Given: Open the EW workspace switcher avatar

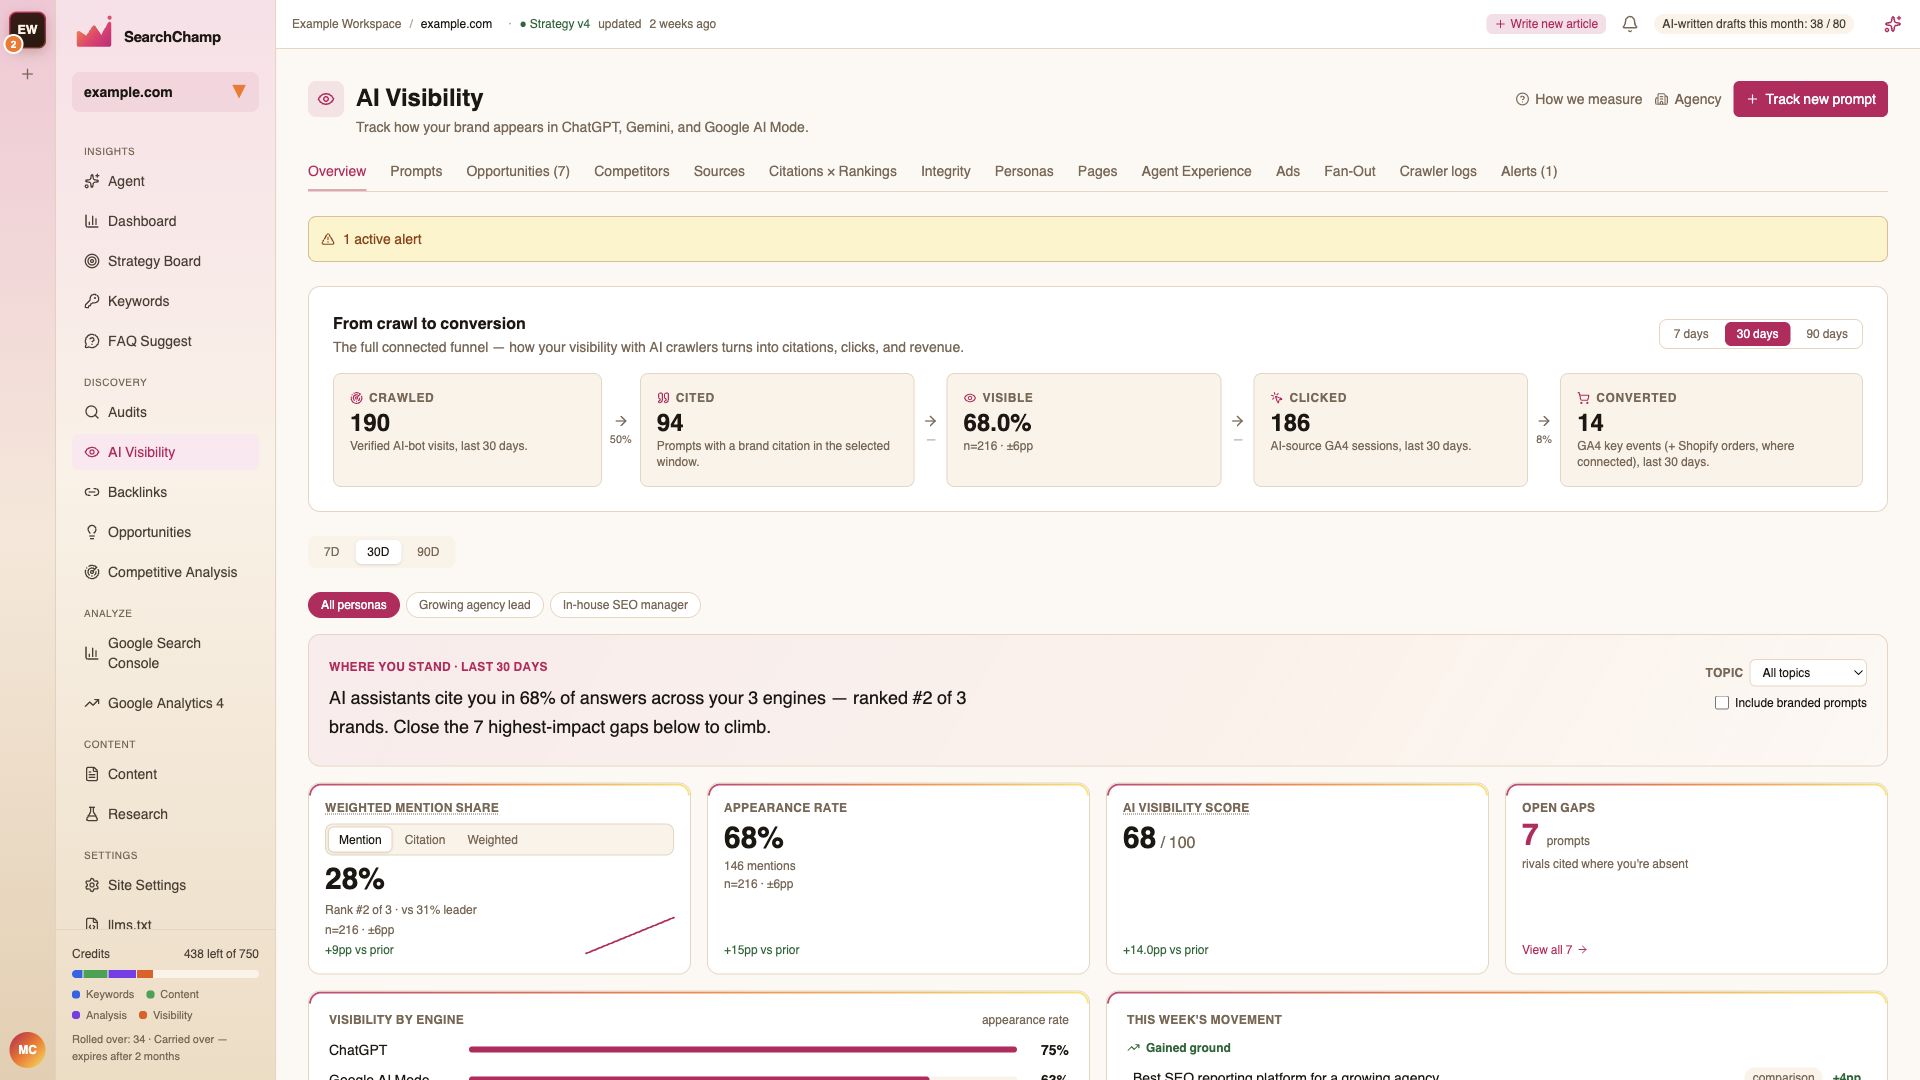Looking at the screenshot, I should [x=27, y=30].
